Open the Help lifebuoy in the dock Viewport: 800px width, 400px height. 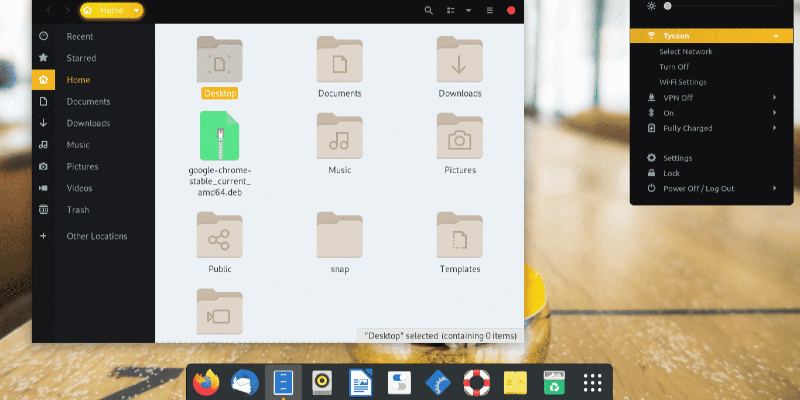(477, 382)
